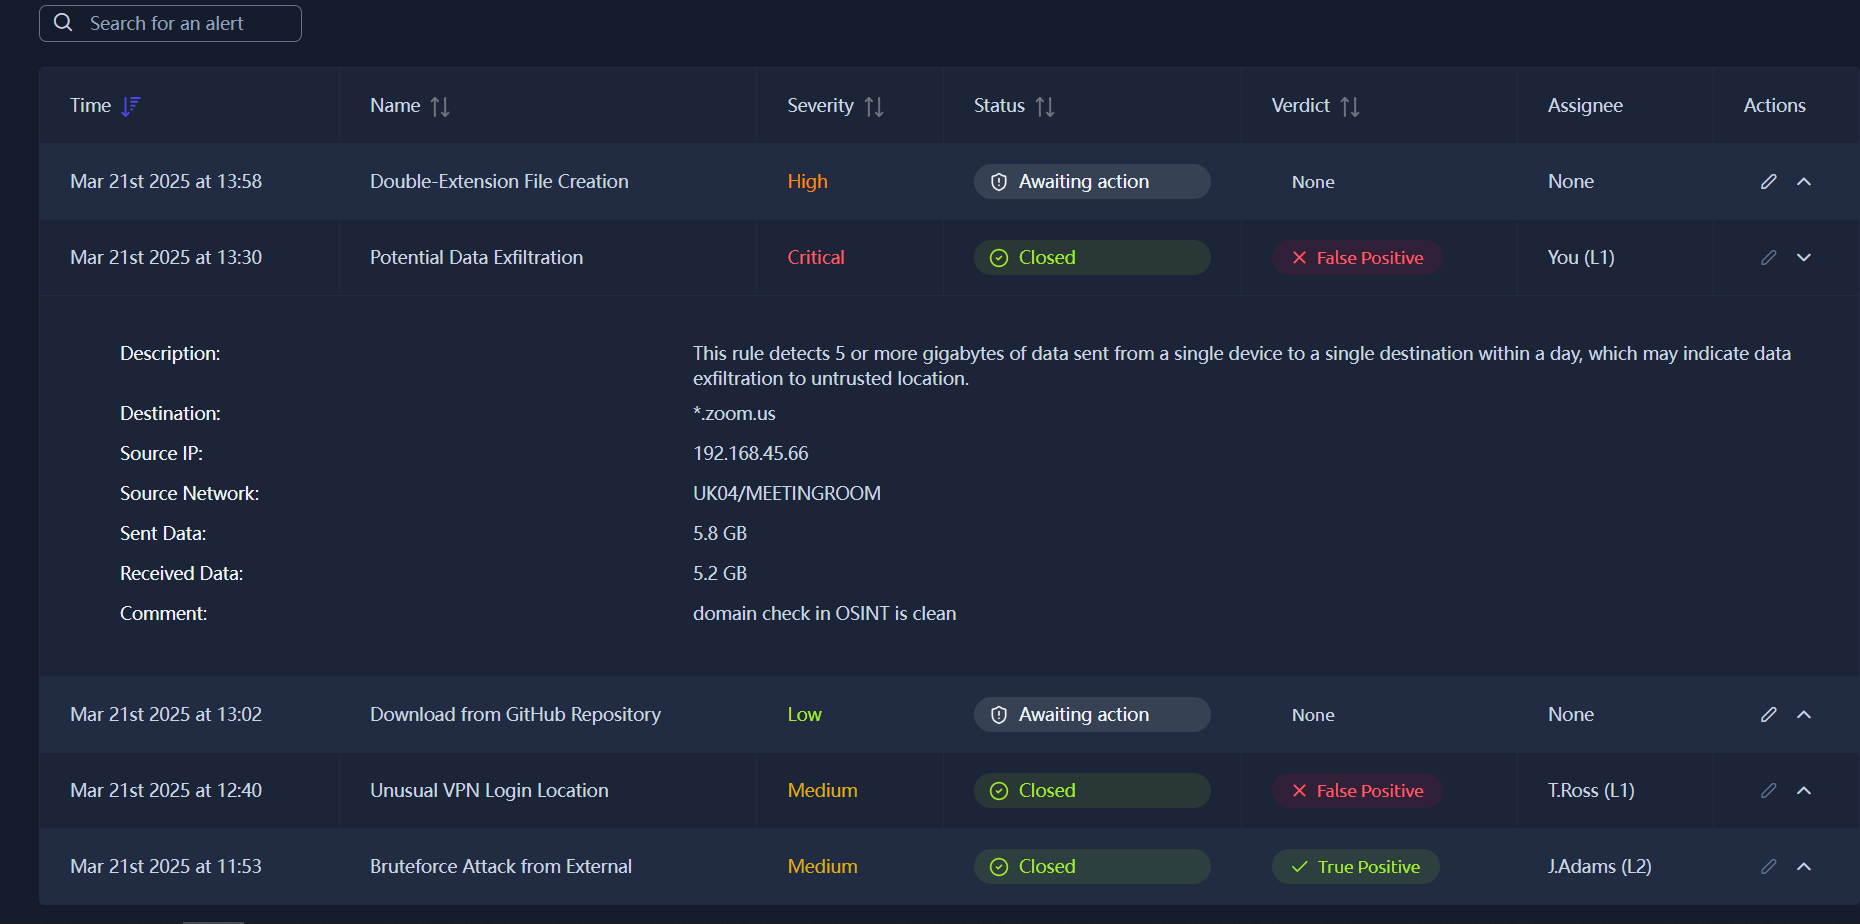The width and height of the screenshot is (1860, 924).
Task: Click the search magnifier icon
Action: click(x=63, y=23)
